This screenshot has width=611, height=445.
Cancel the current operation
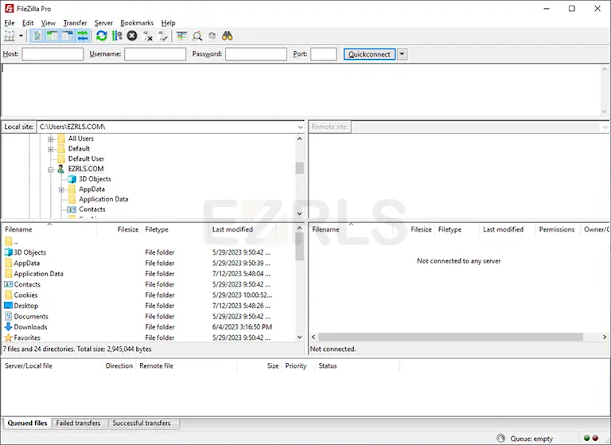point(132,36)
